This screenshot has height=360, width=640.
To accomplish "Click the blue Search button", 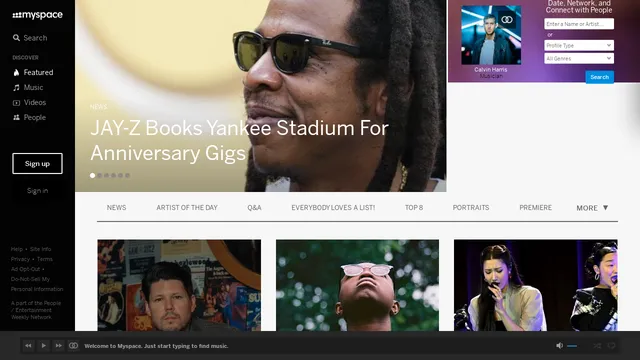I will click(x=600, y=77).
